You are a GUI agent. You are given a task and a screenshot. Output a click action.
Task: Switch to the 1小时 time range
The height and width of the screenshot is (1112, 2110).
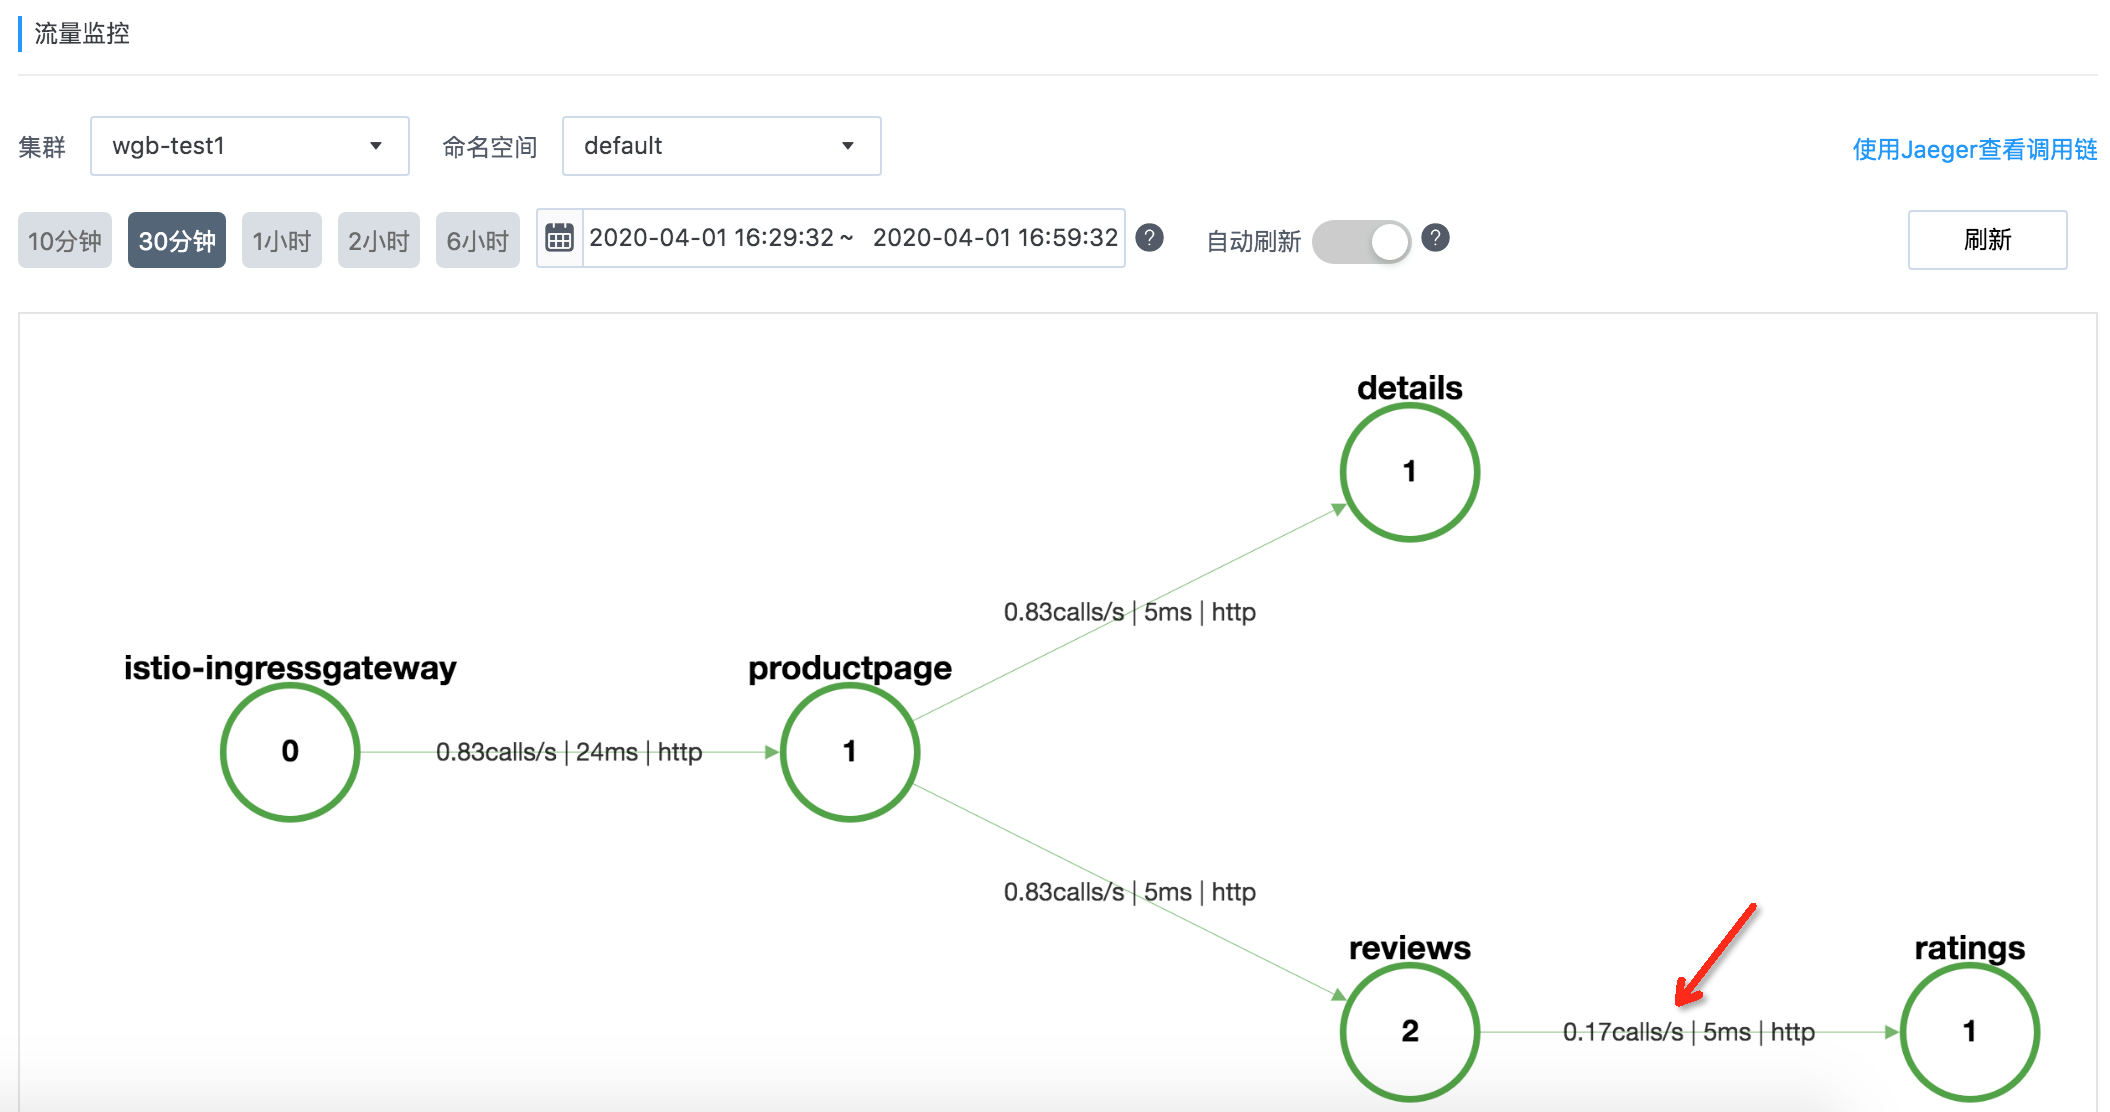click(x=281, y=241)
